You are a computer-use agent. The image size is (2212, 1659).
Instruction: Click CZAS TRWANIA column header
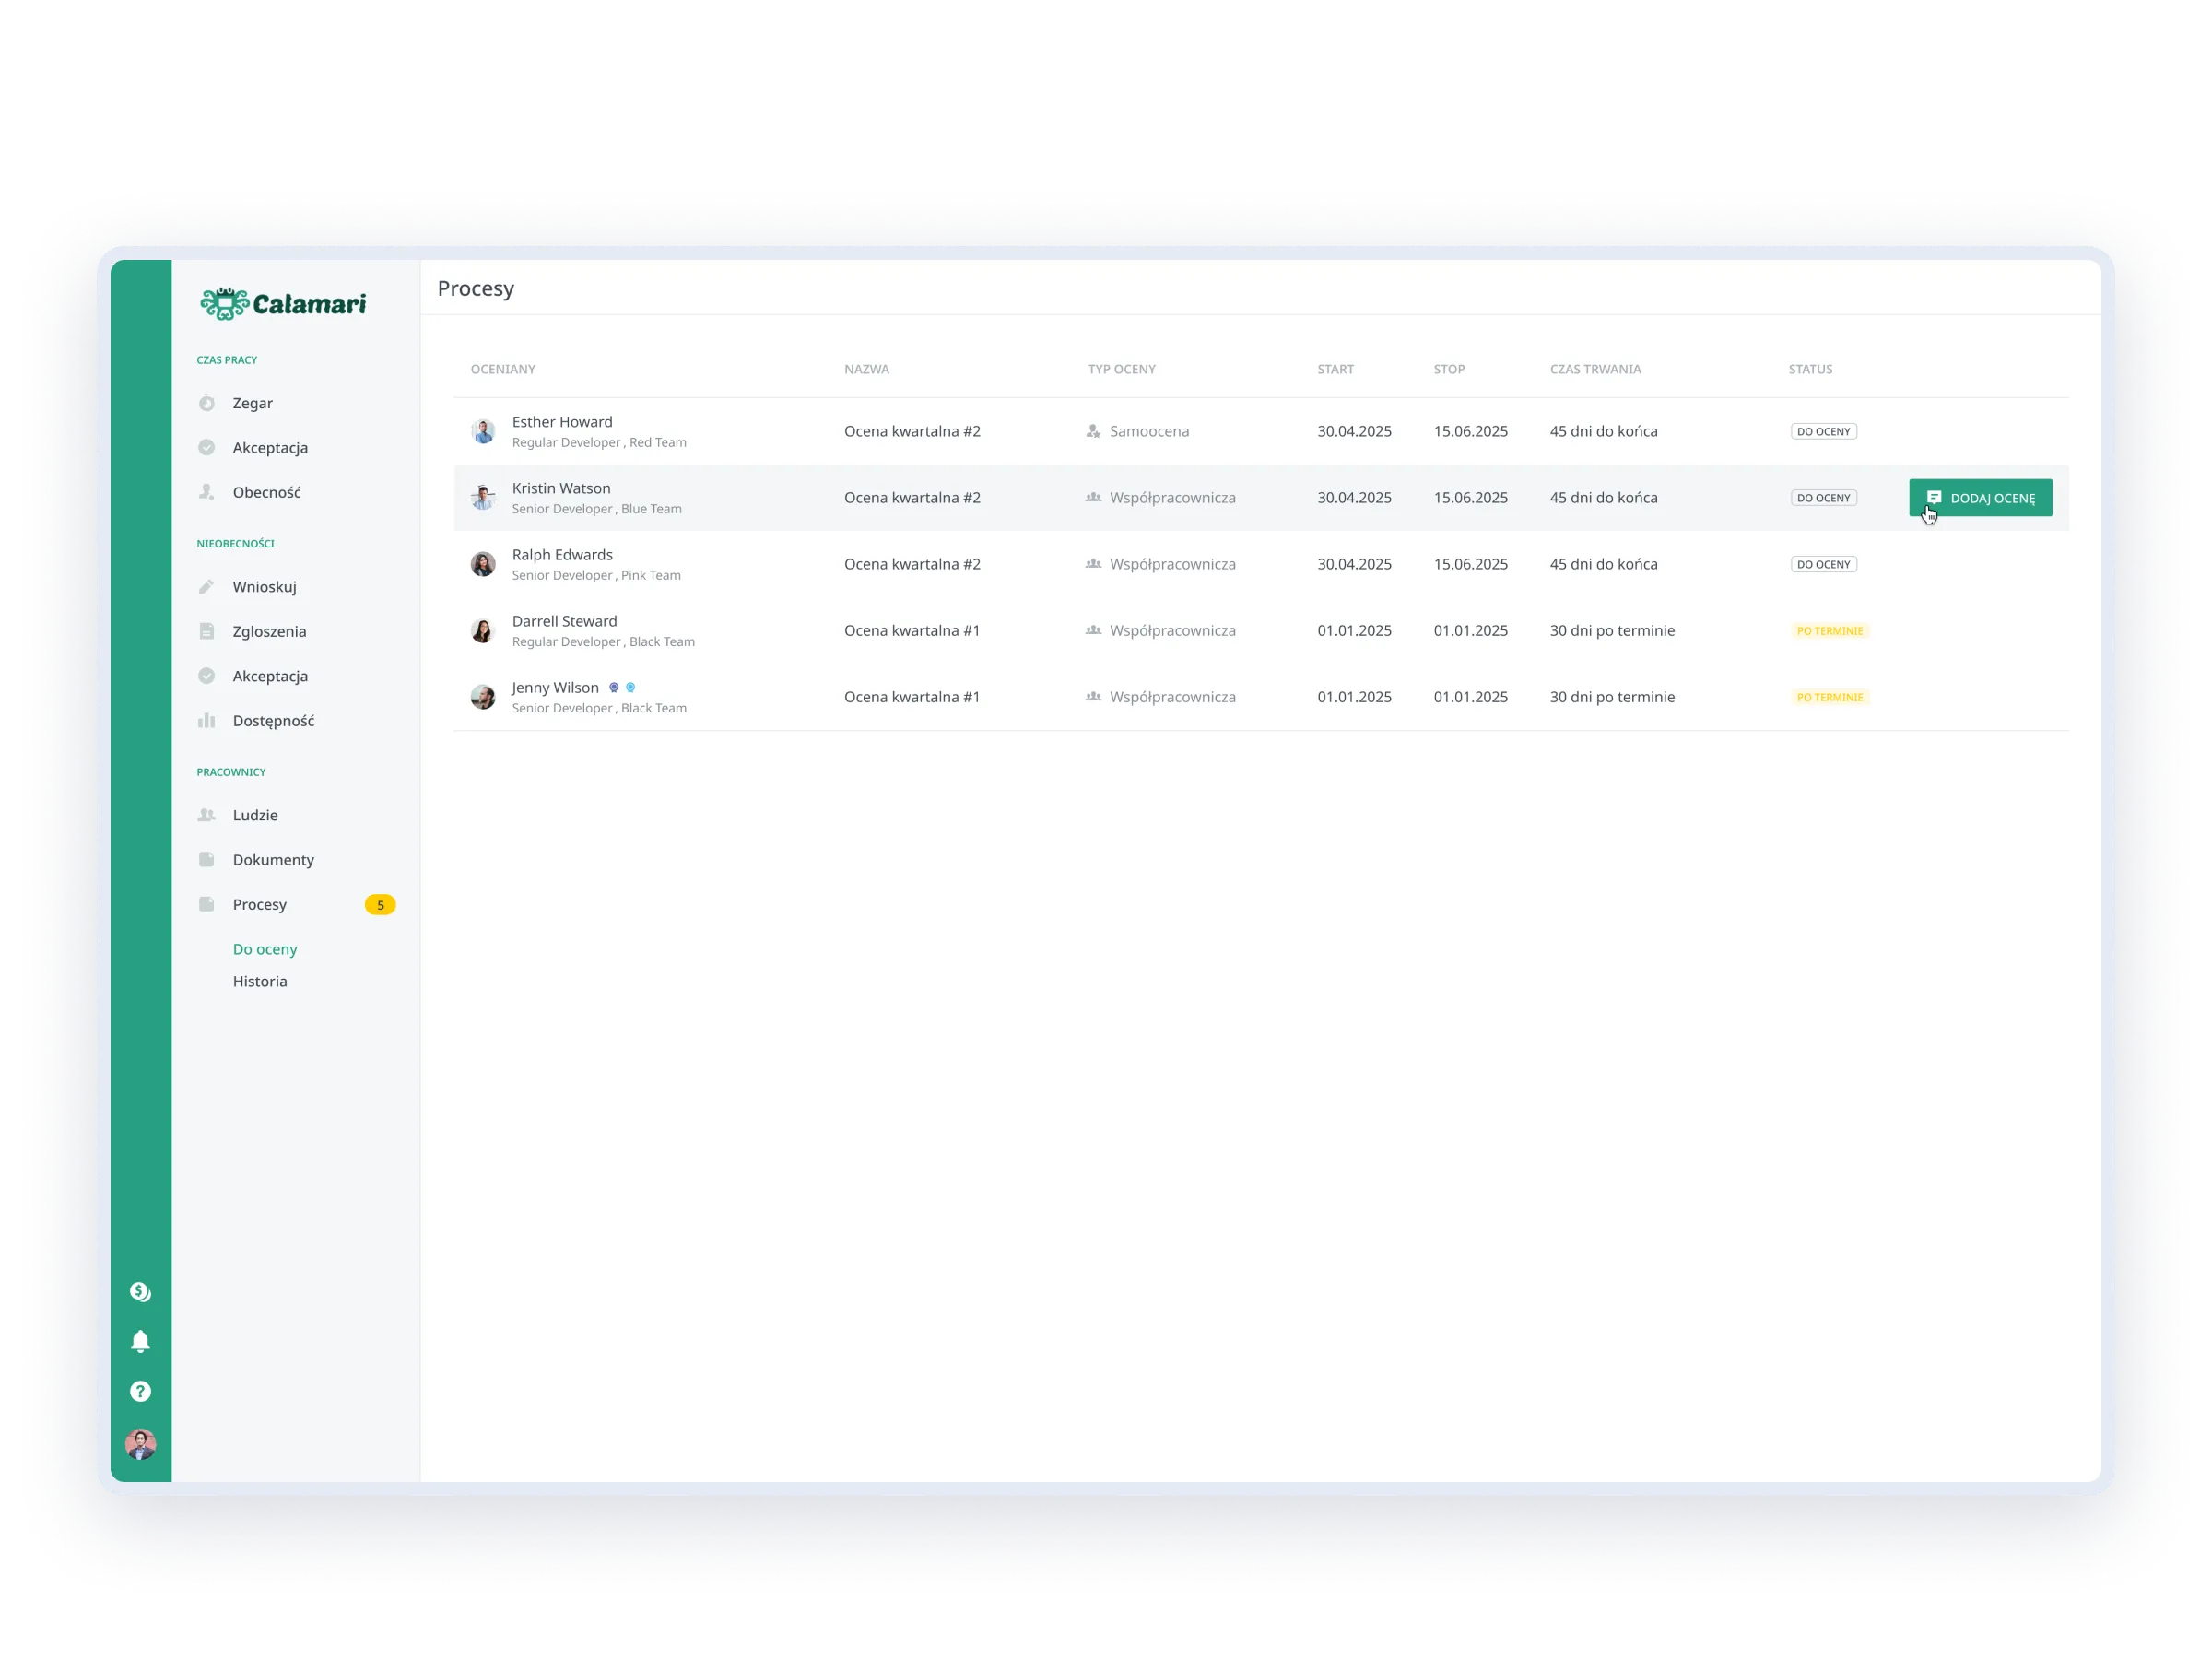1595,369
